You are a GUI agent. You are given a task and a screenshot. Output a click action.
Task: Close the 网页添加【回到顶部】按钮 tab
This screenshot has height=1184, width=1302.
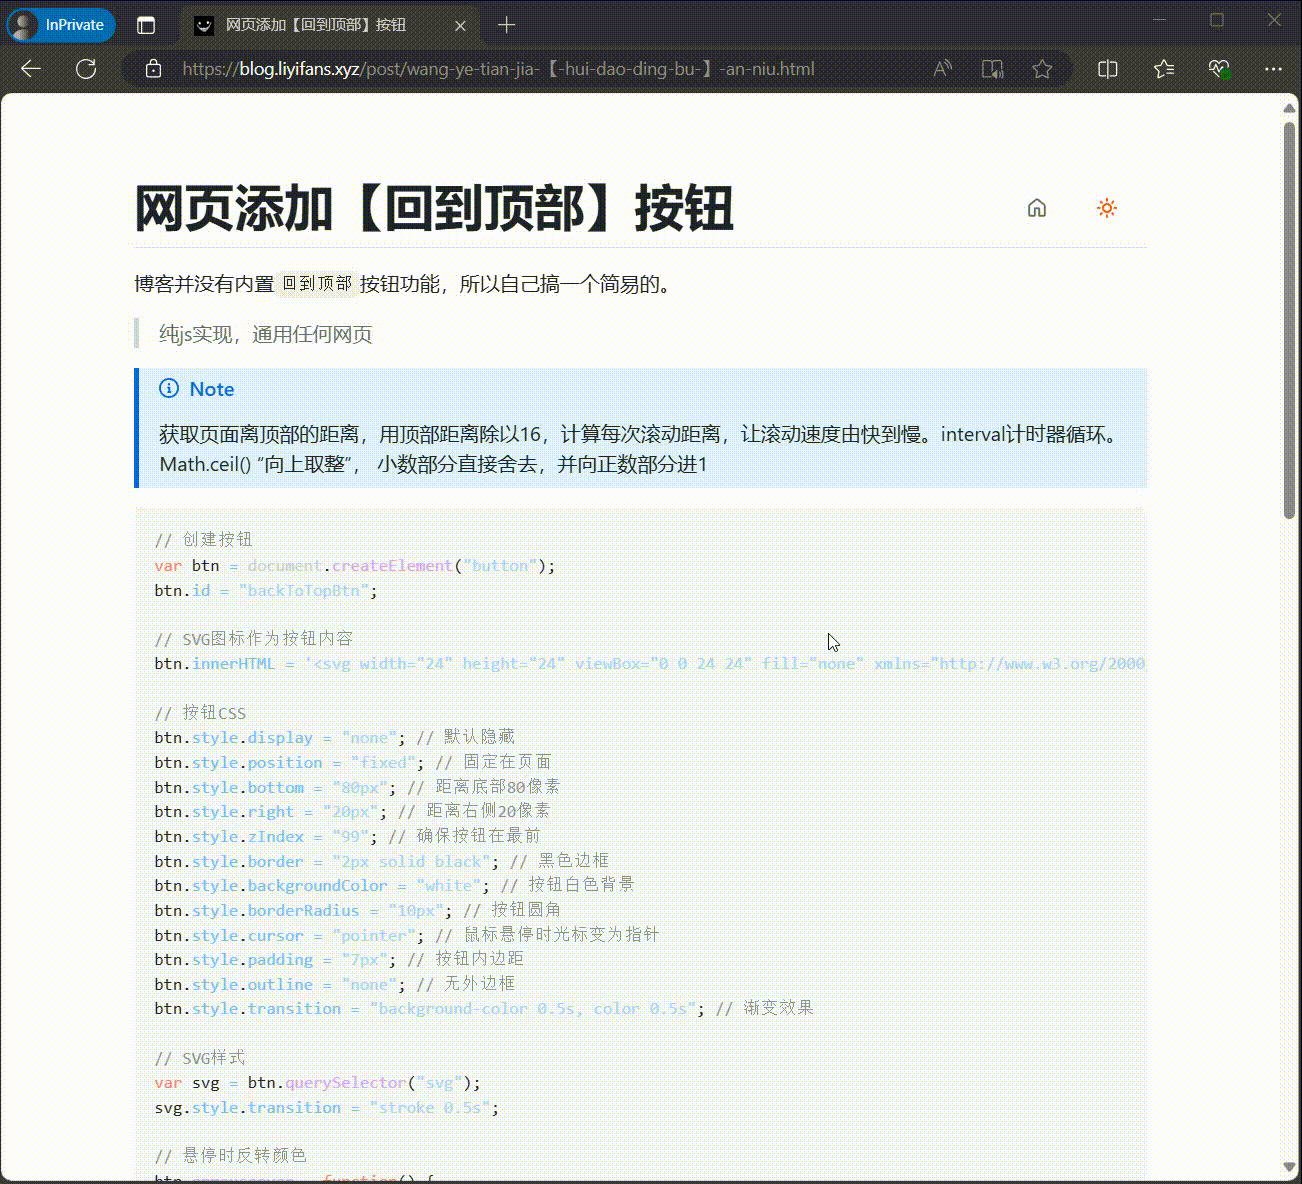(460, 26)
